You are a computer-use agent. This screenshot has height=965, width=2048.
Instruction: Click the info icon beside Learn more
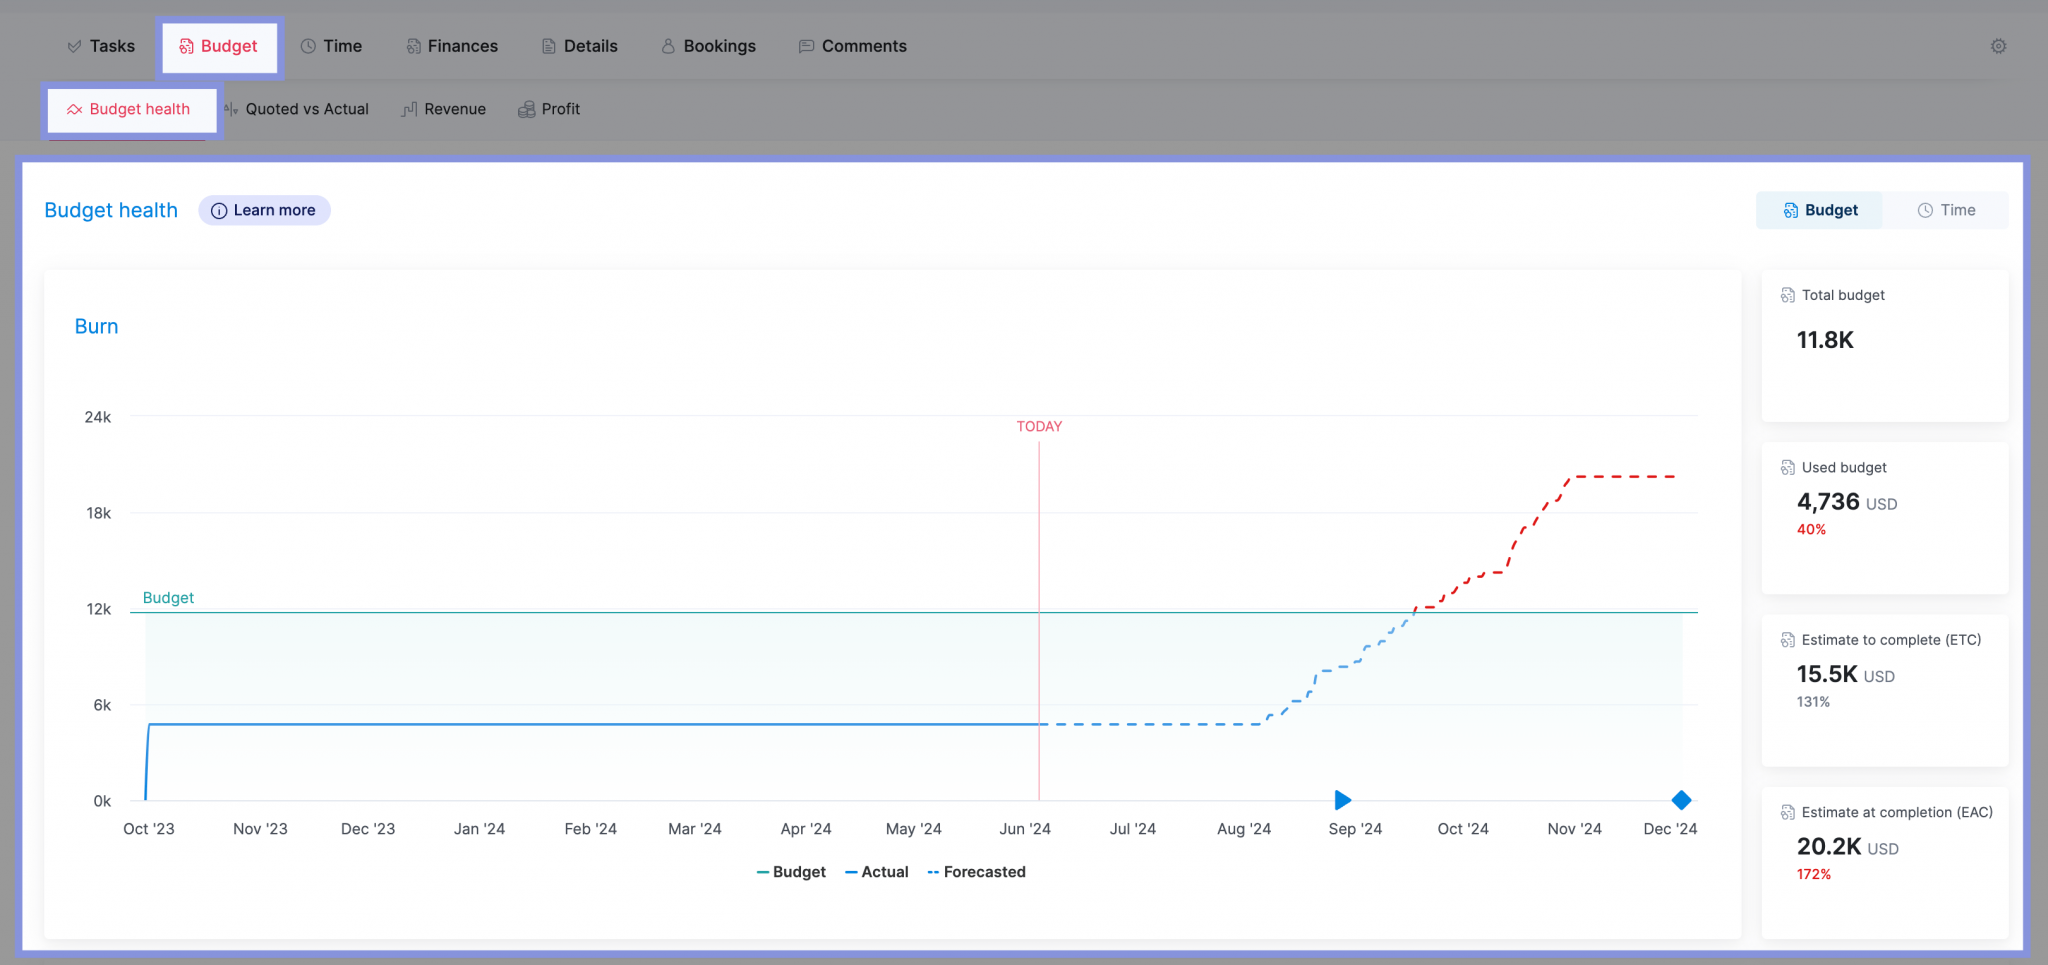pos(219,210)
